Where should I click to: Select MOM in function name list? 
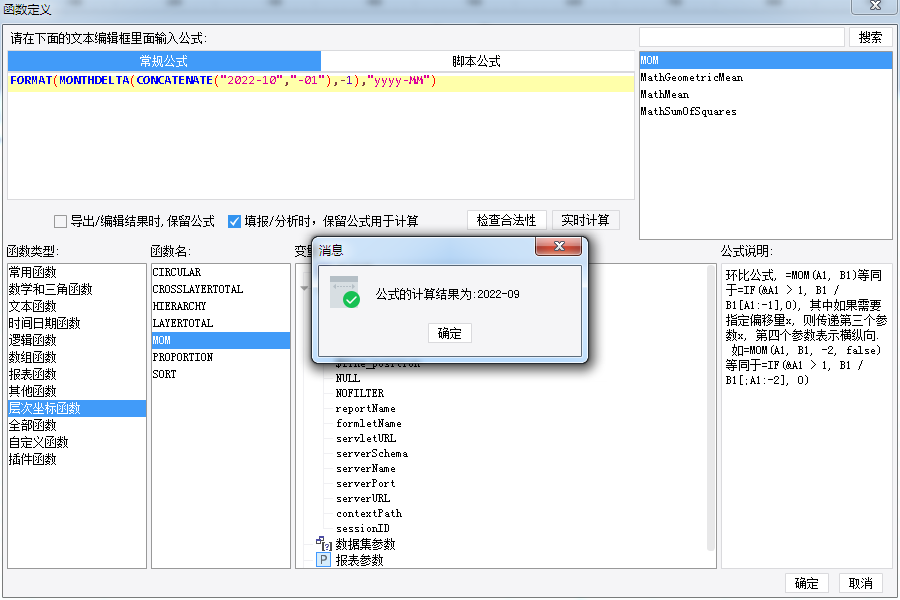(x=221, y=340)
